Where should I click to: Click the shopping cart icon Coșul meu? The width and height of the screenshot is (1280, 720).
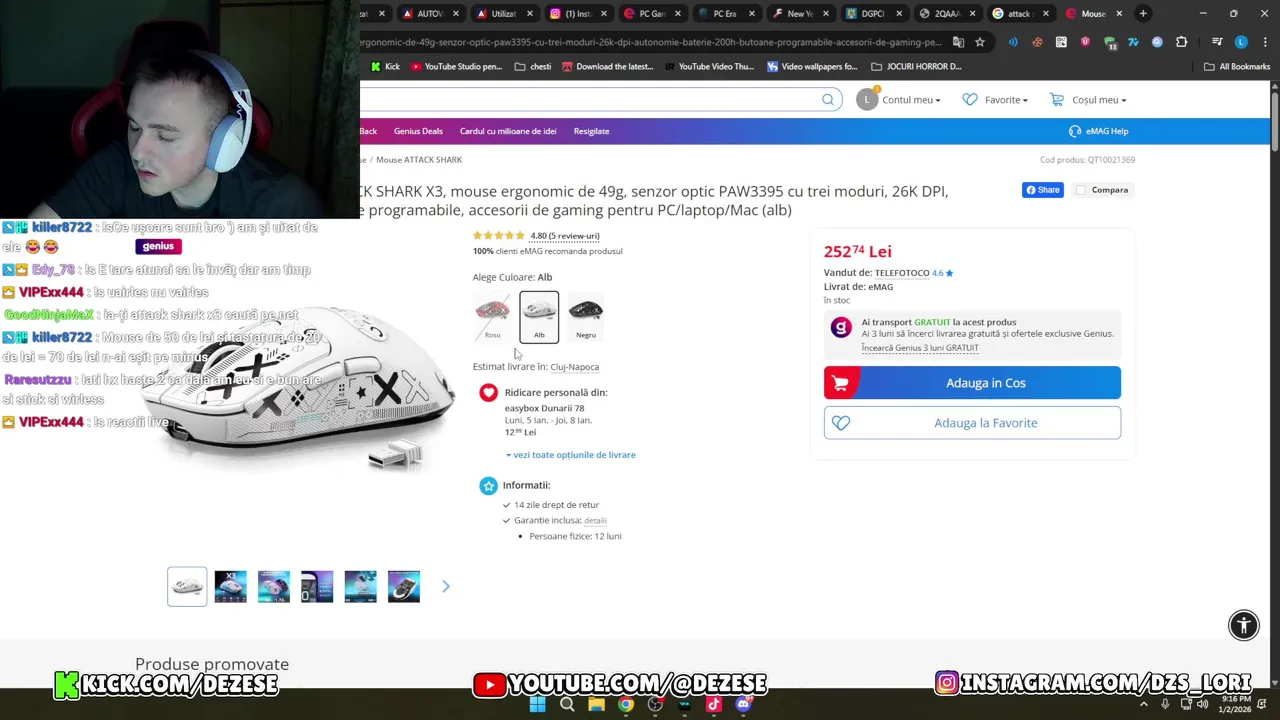pos(1057,99)
